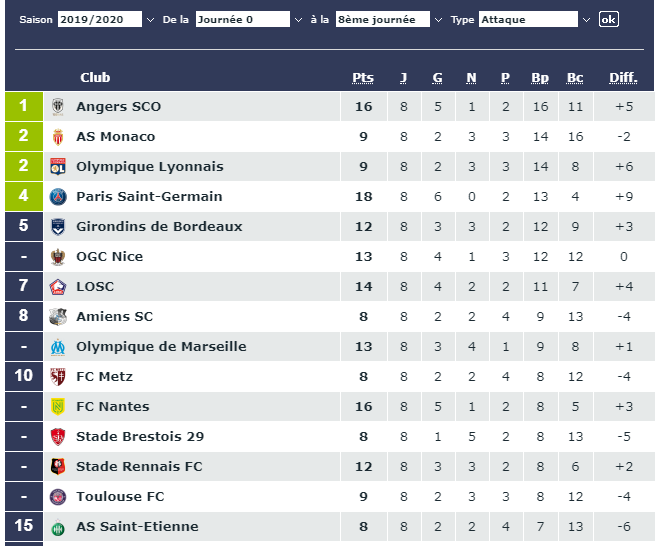This screenshot has width=661, height=546.
Task: Click the Olympique Lyonnais crest icon
Action: (58, 167)
